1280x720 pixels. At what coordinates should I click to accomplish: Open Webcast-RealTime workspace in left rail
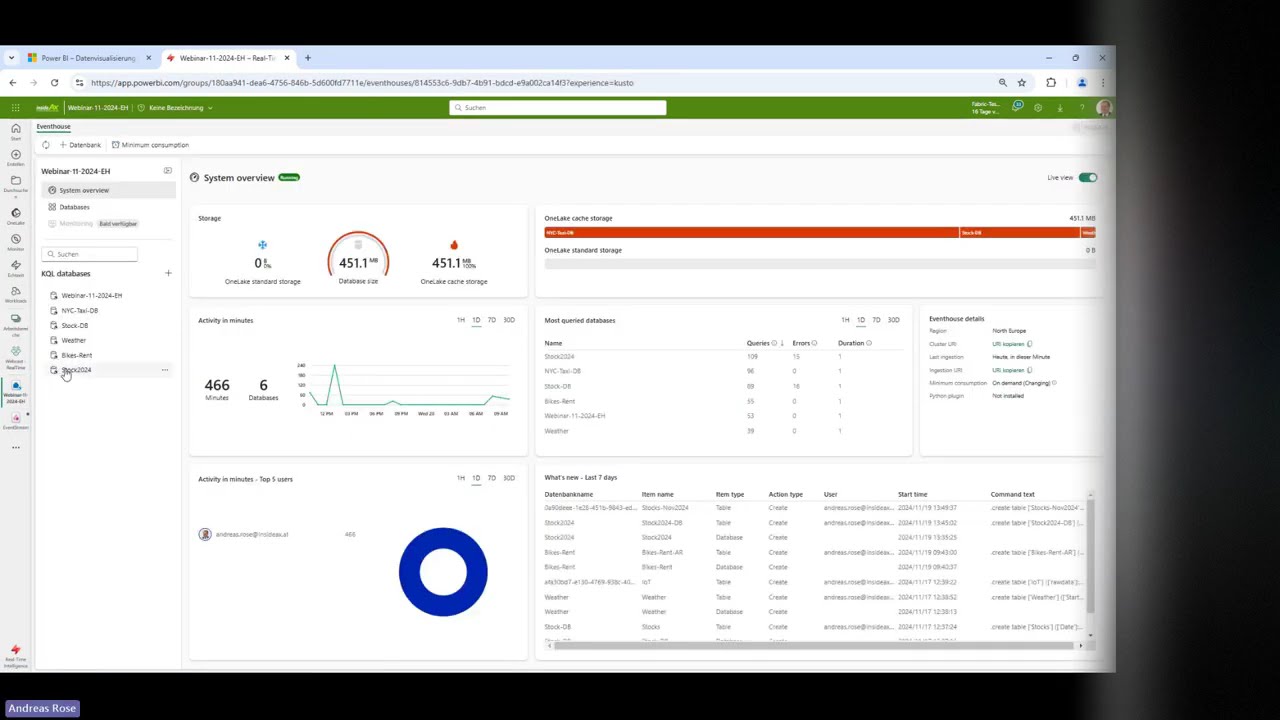point(15,357)
